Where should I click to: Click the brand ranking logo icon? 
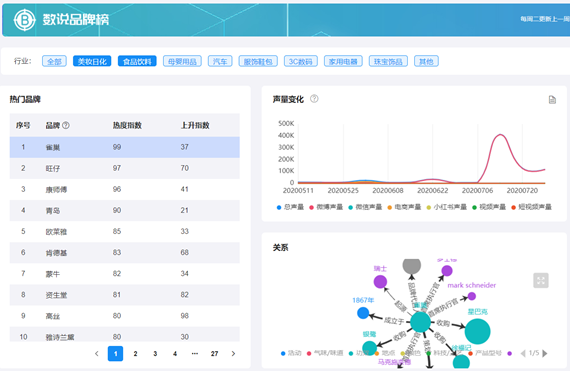pos(24,20)
